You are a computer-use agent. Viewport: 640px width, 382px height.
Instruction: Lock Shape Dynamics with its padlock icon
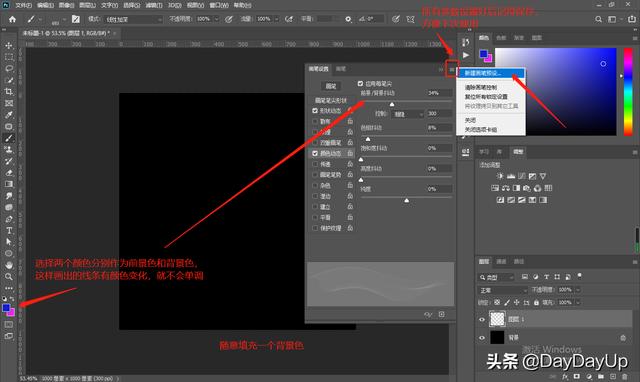(350, 111)
